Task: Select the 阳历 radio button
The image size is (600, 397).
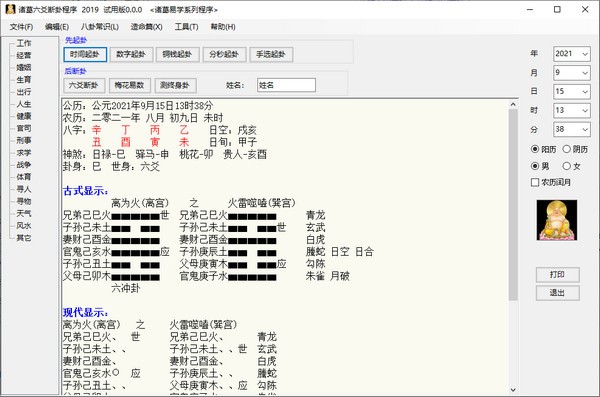Action: 543,149
